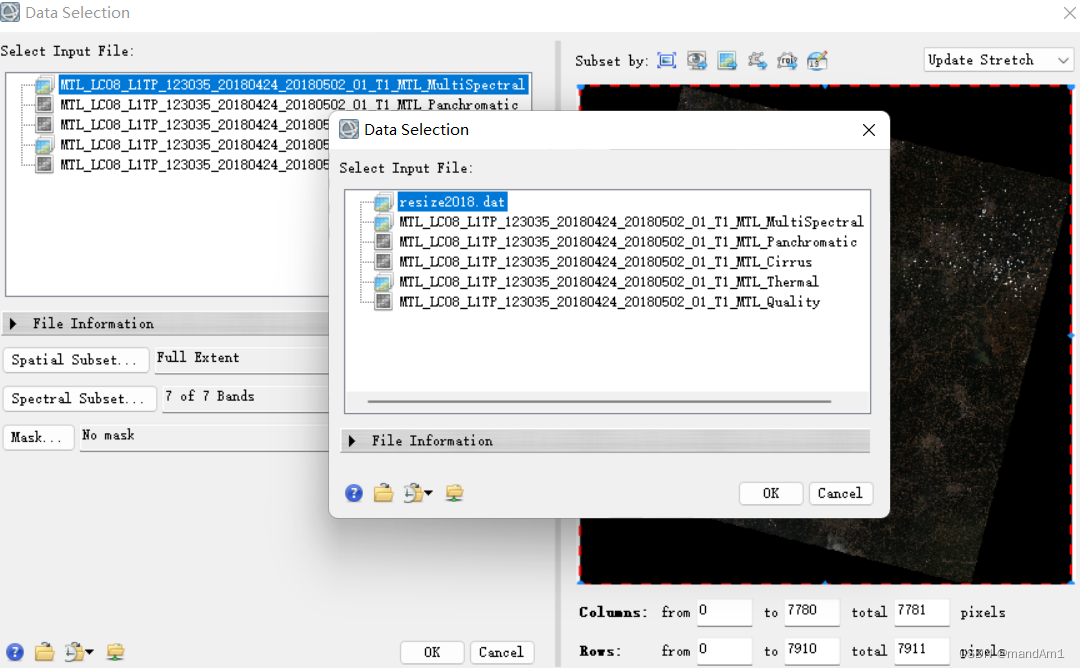Select MTL_Thermal file in front dialog
Screen dimensions: 1080x668
[x=609, y=282]
